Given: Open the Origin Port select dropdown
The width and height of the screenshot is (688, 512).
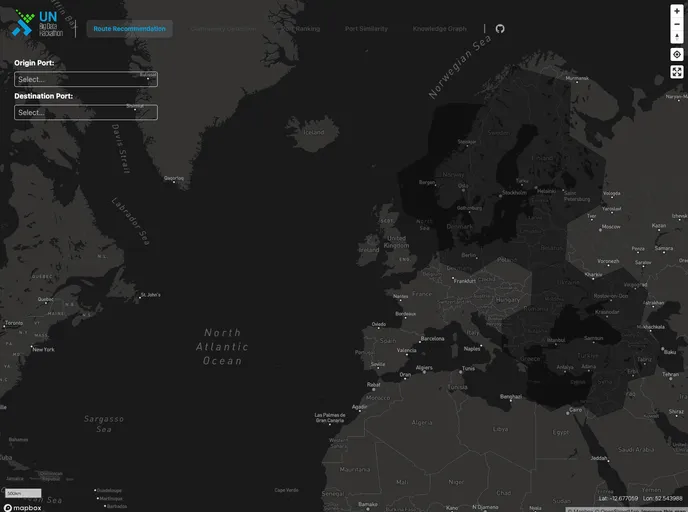Looking at the screenshot, I should pyautogui.click(x=86, y=79).
